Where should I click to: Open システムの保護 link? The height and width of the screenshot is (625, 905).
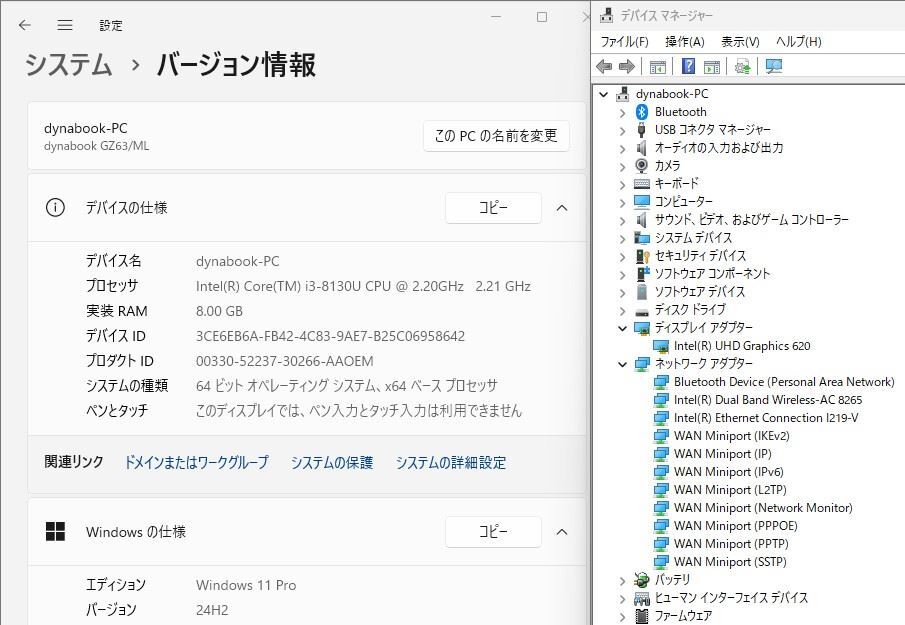tap(332, 462)
